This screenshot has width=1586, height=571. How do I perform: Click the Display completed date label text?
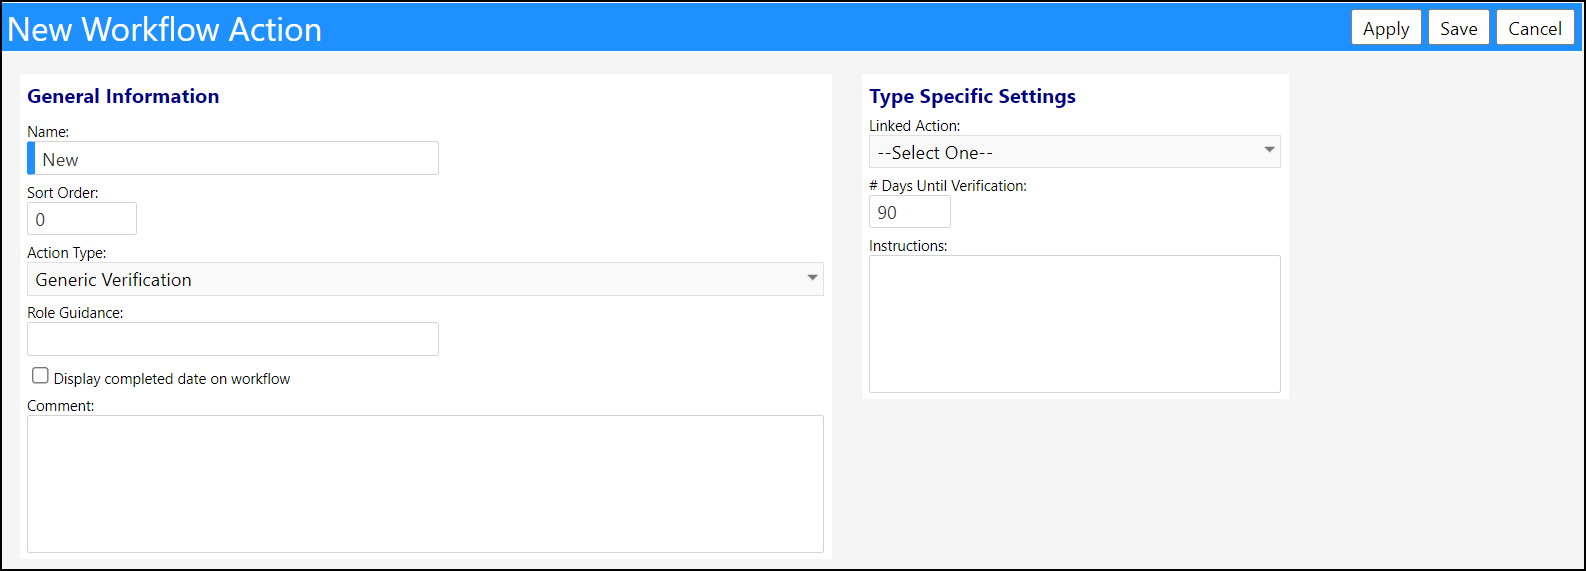(172, 379)
